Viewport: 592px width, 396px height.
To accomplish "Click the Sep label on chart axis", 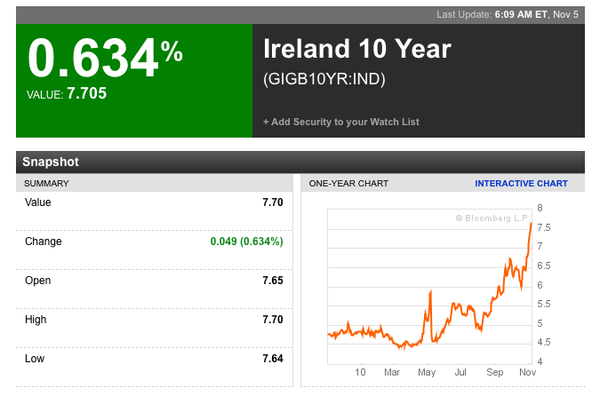I will pyautogui.click(x=495, y=372).
